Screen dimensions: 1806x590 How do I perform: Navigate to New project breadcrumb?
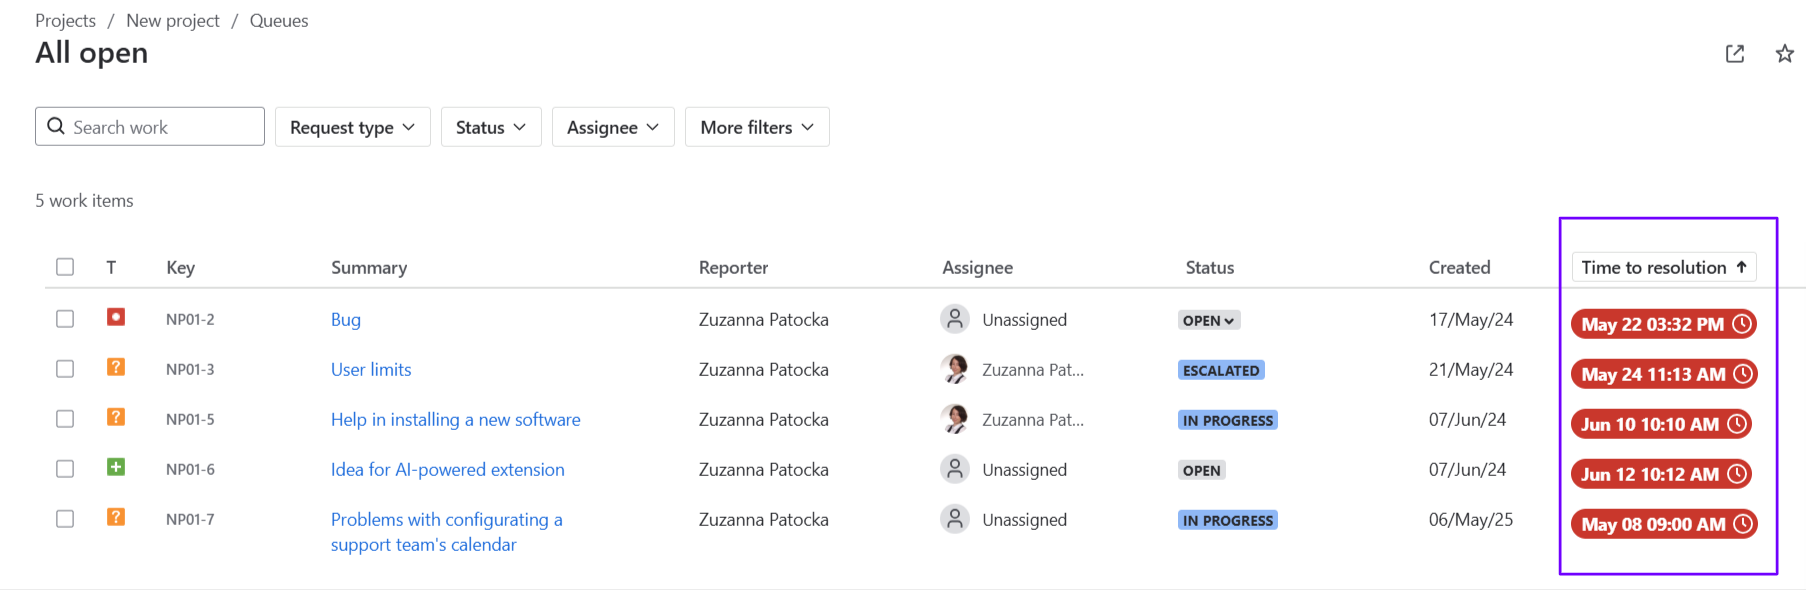coord(173,21)
